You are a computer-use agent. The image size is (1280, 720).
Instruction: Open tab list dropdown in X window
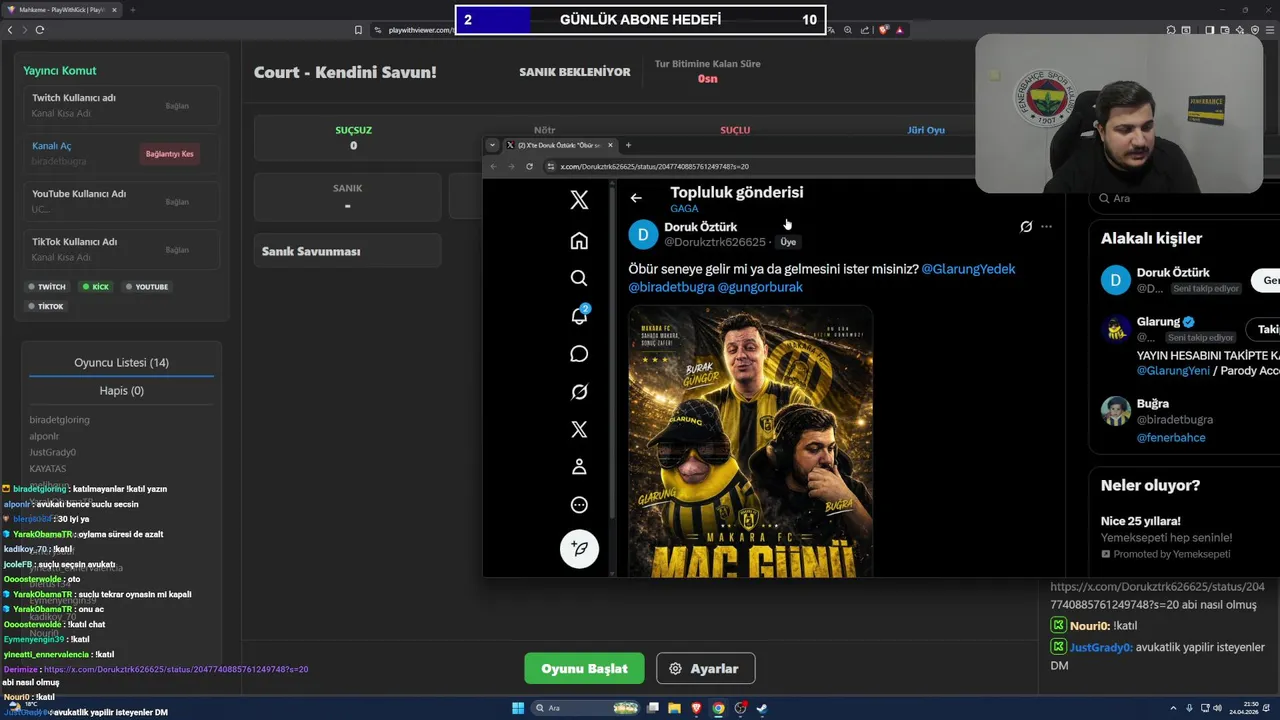pyautogui.click(x=492, y=145)
